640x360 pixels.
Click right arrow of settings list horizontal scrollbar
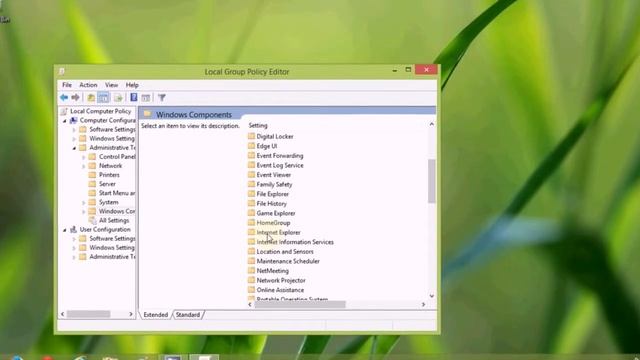point(423,304)
